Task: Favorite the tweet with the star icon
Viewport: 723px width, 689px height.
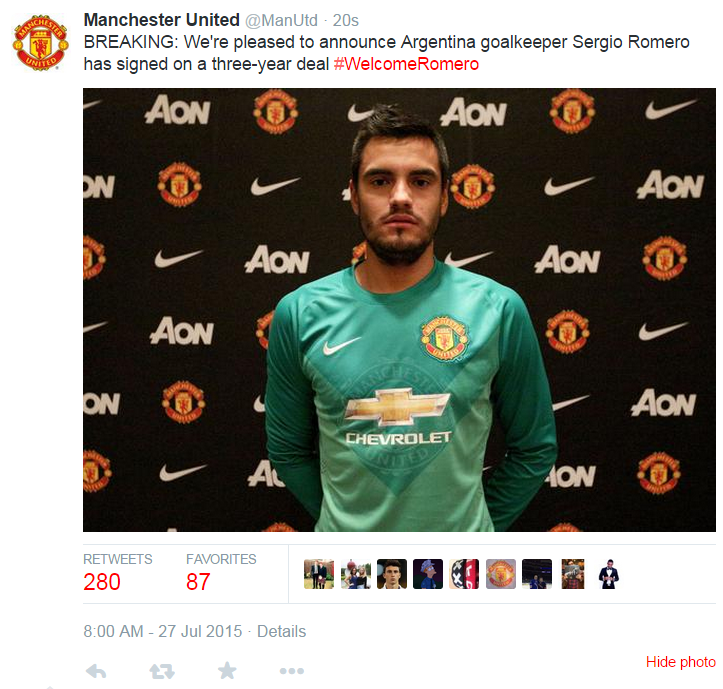Action: coord(227,671)
